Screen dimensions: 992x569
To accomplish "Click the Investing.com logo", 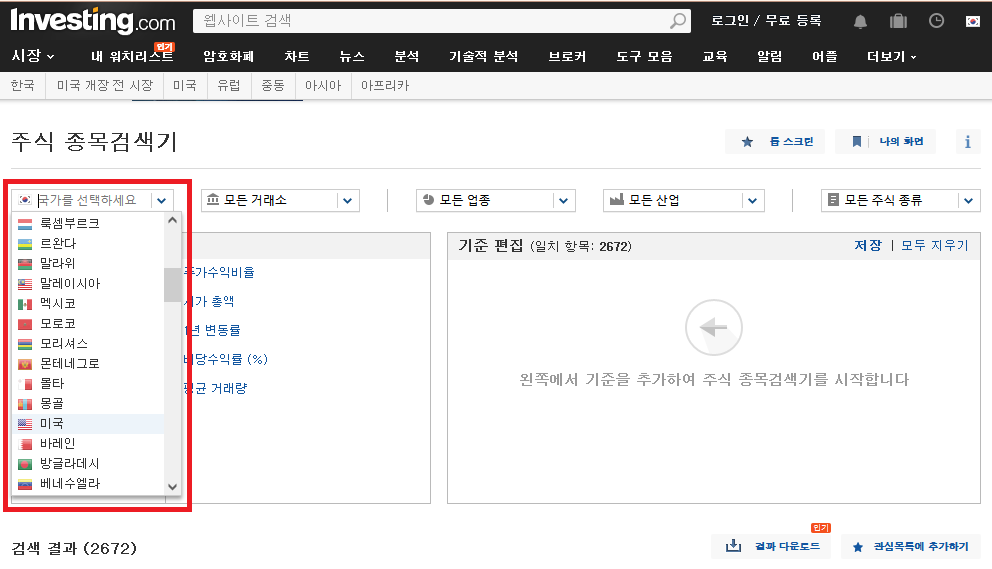I will pyautogui.click(x=93, y=21).
